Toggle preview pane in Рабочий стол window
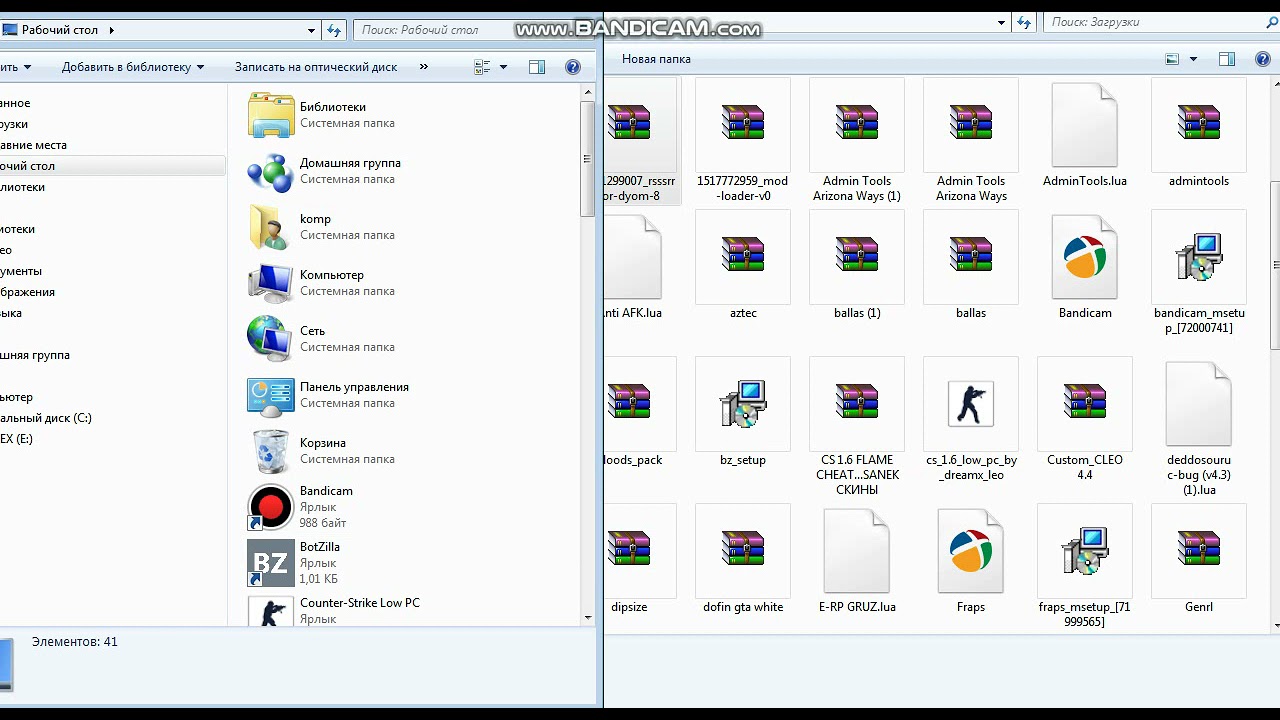1280x720 pixels. click(537, 67)
